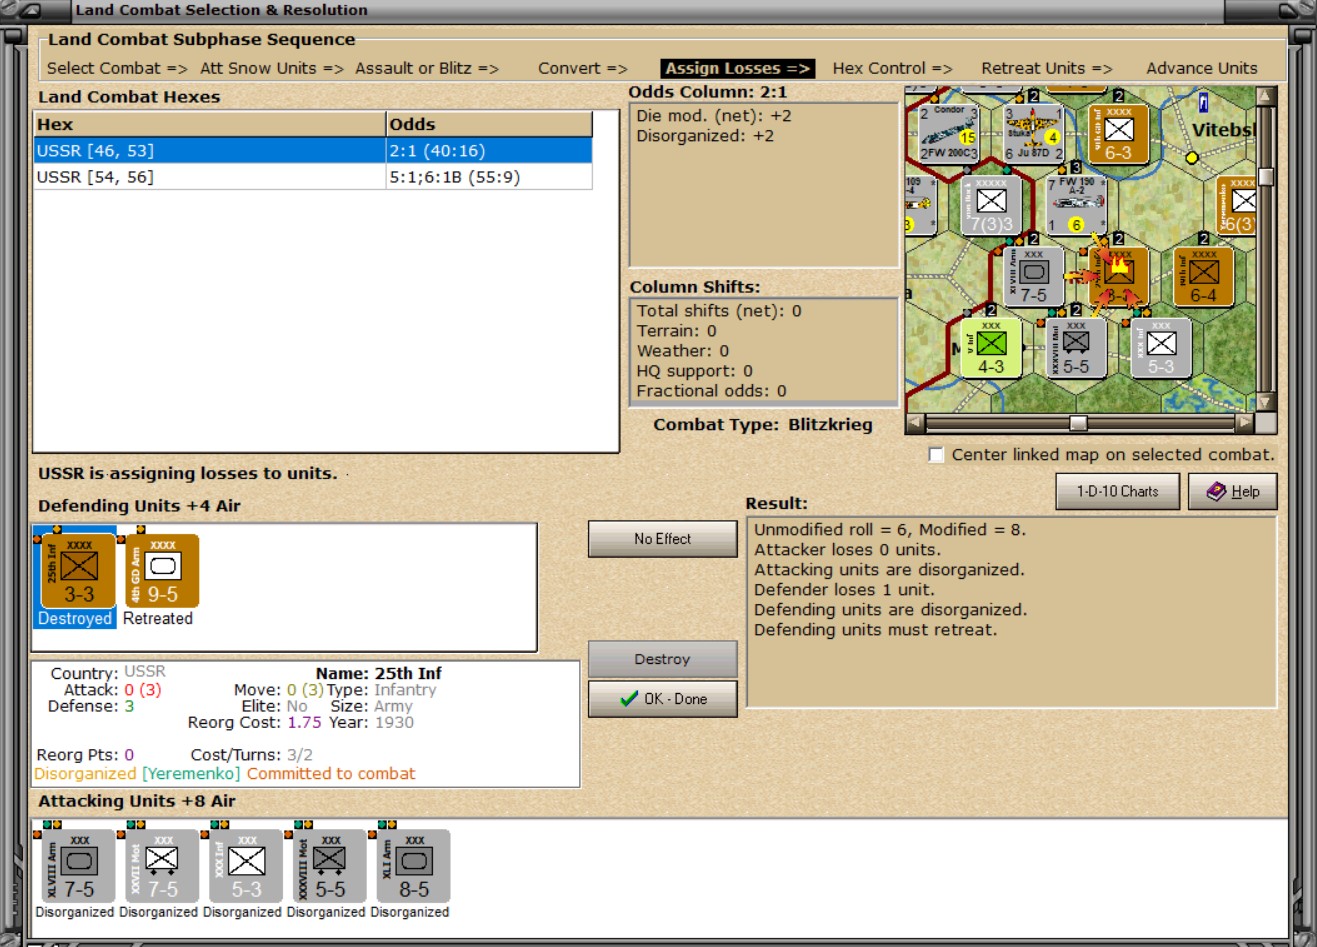Click the Hex Control subphase label
1317x947 pixels.
pos(893,68)
